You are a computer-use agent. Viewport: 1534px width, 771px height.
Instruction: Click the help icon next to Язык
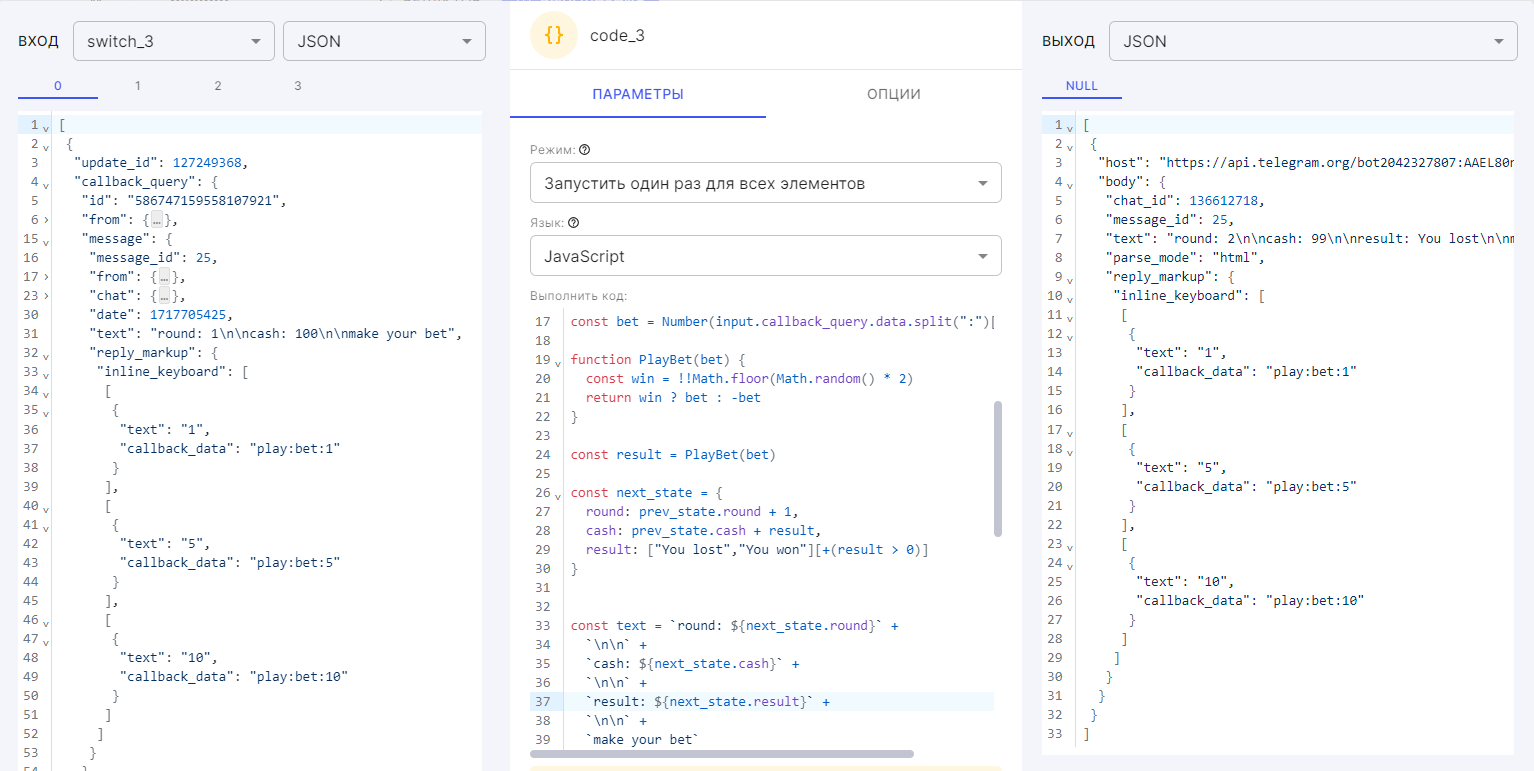click(x=574, y=223)
